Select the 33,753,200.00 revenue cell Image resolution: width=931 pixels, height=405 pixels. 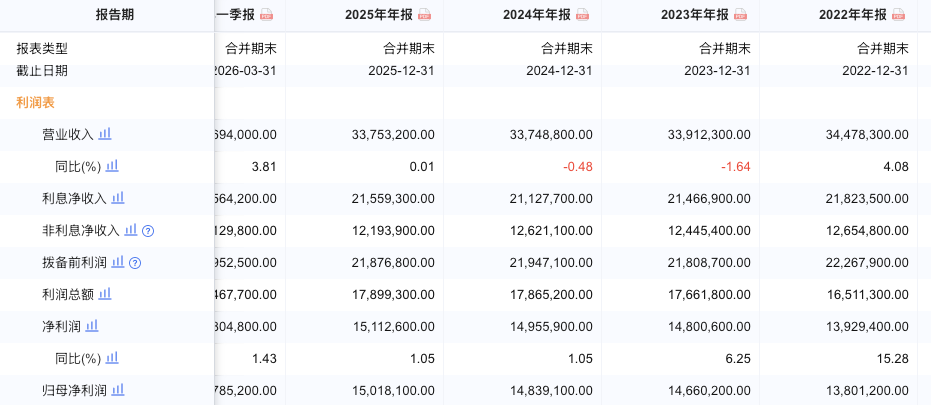390,135
